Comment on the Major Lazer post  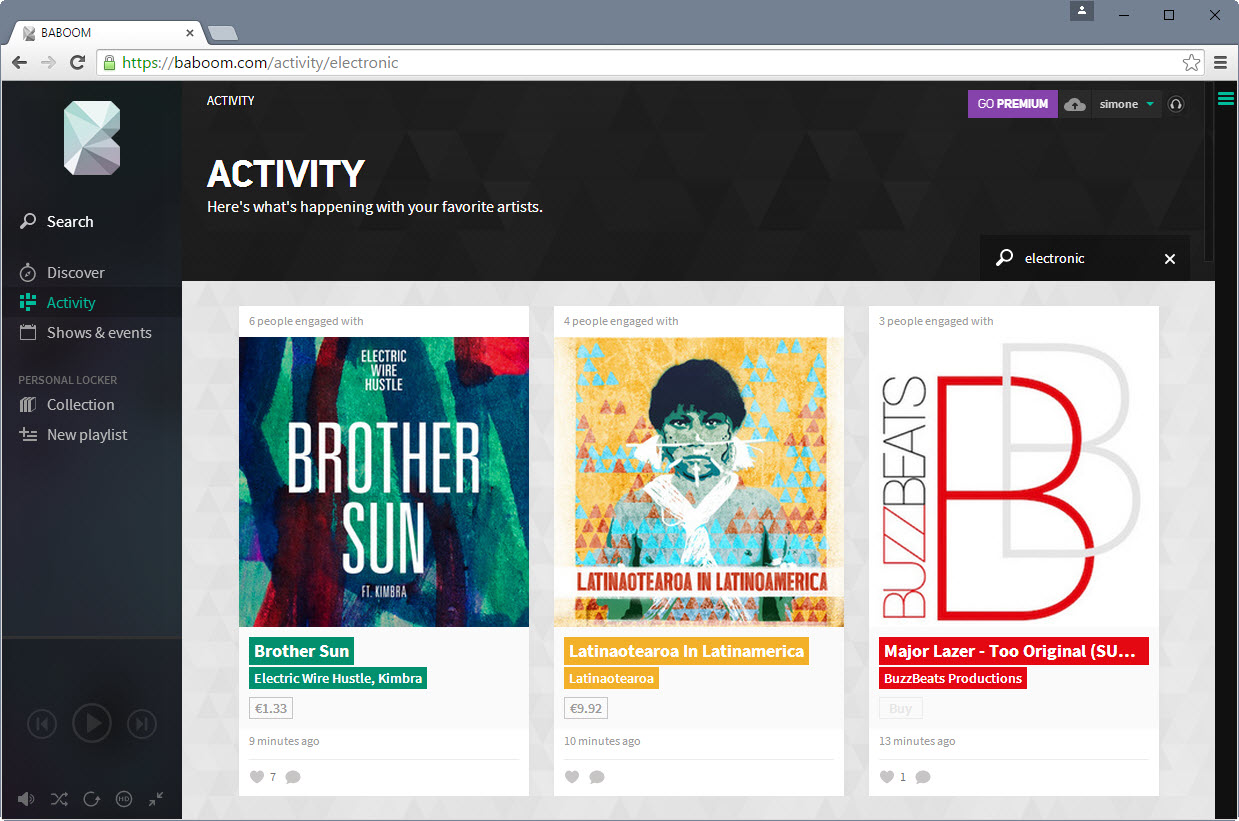click(923, 777)
